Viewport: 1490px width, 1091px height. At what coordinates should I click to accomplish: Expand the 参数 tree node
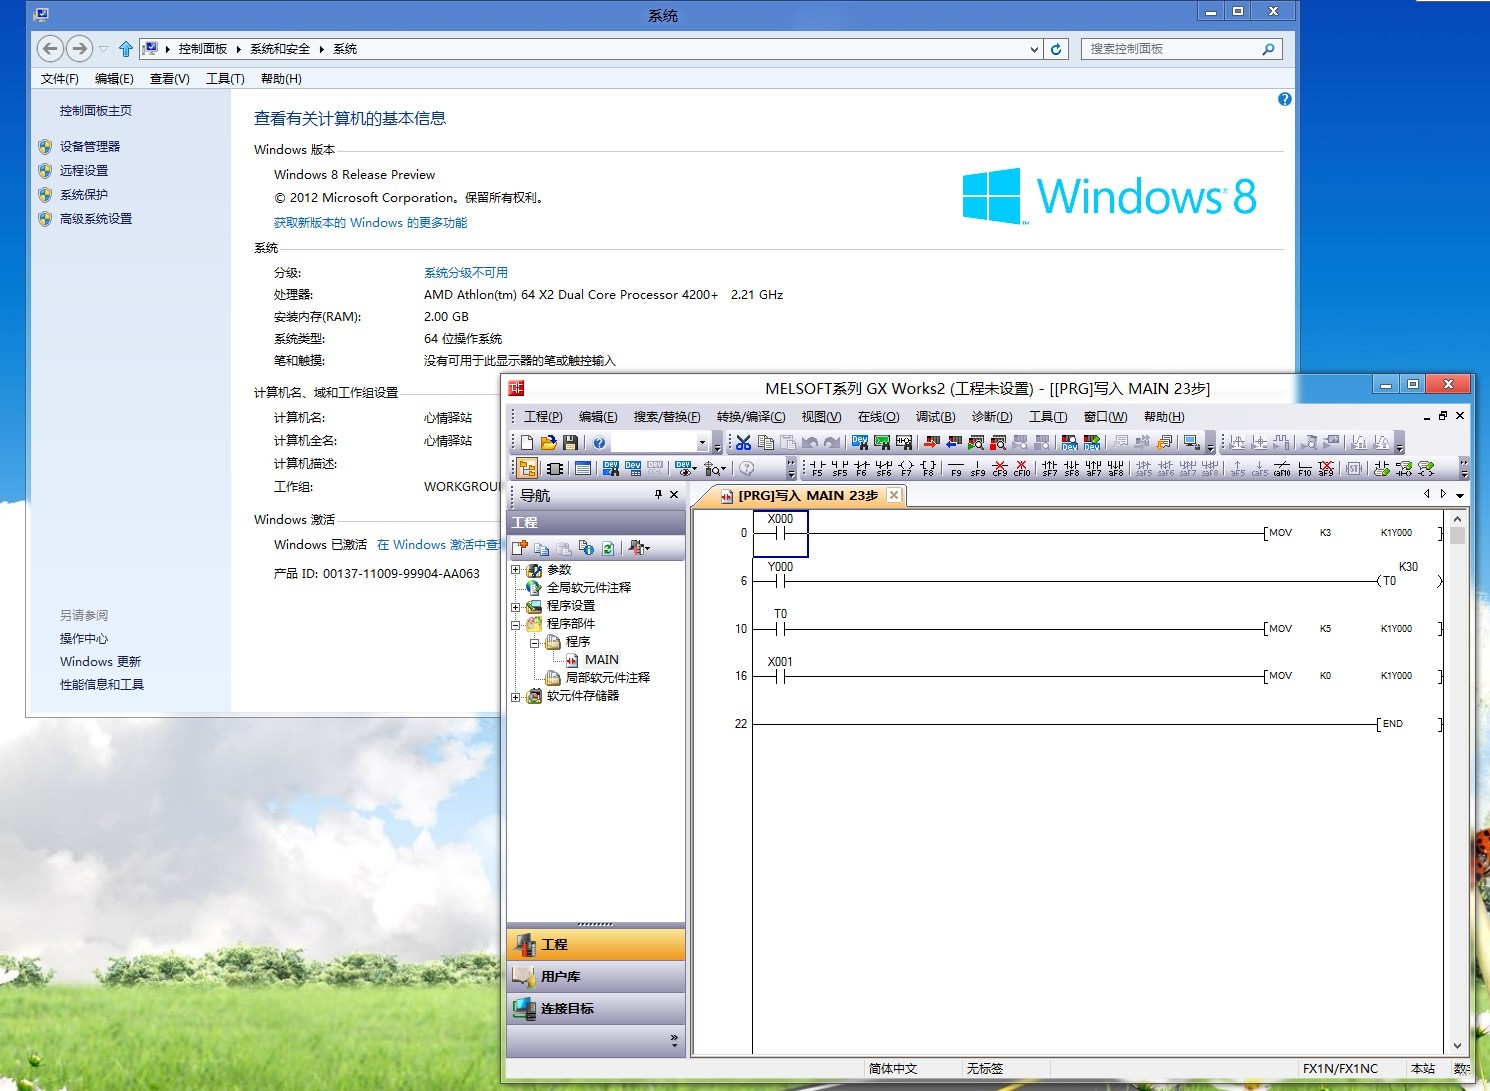(x=516, y=570)
